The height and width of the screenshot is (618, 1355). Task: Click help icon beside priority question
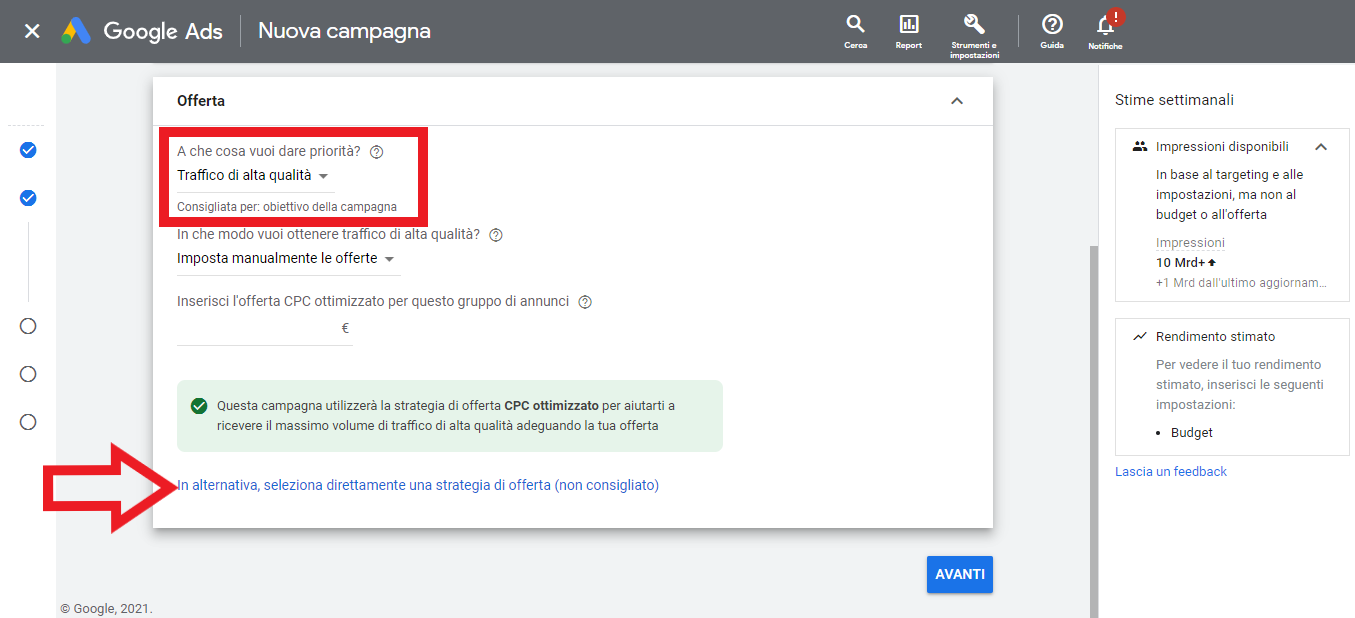click(376, 152)
